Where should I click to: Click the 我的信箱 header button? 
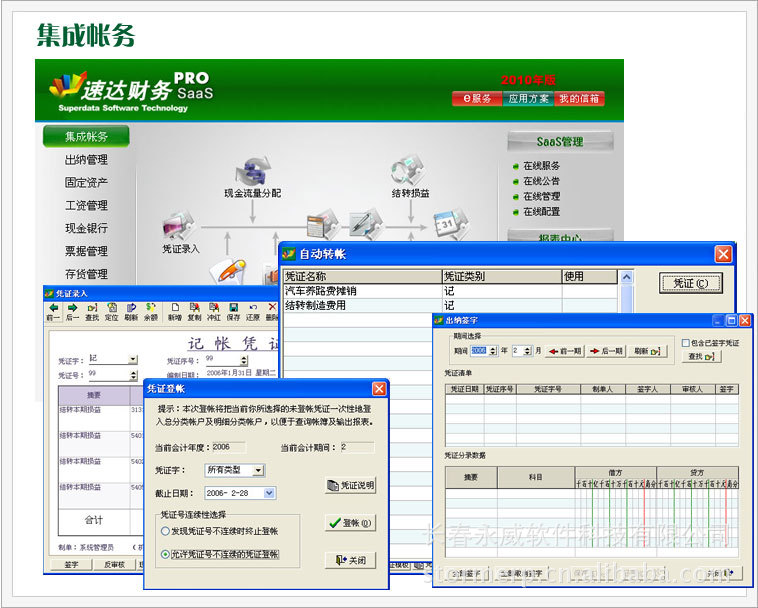pos(579,99)
